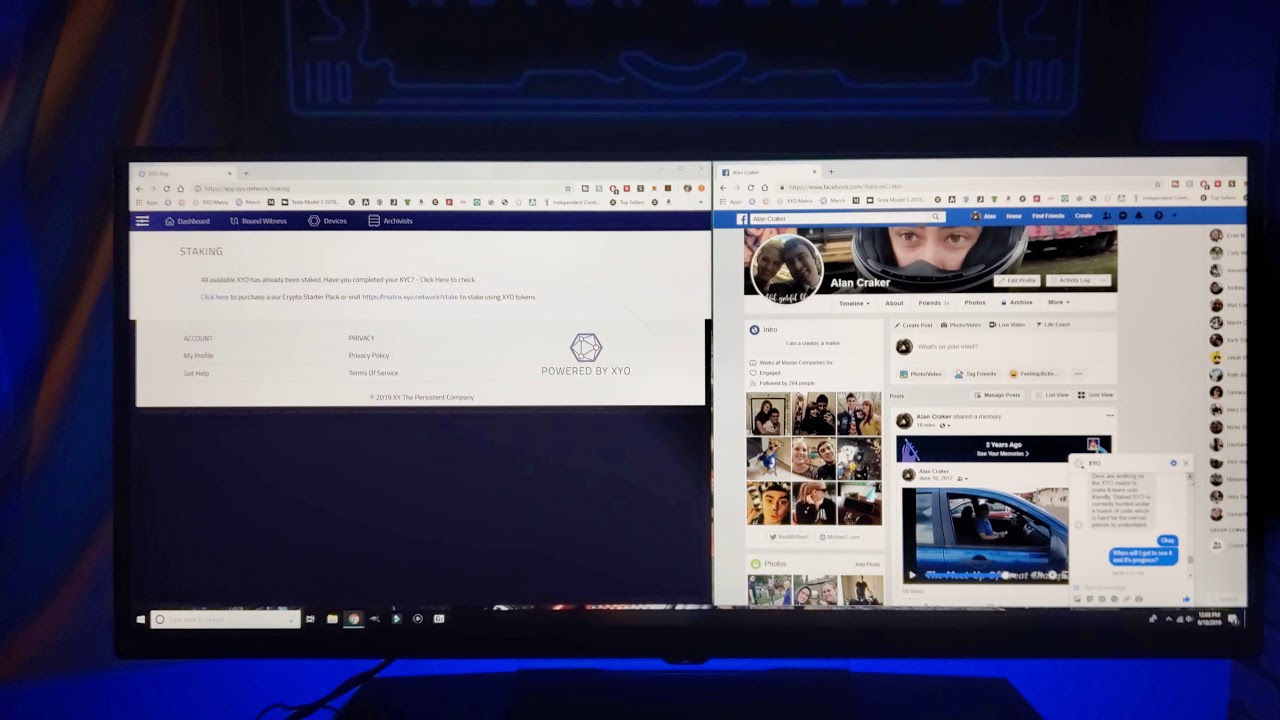Send a thumbs-up in the XYO chat

(1186, 599)
